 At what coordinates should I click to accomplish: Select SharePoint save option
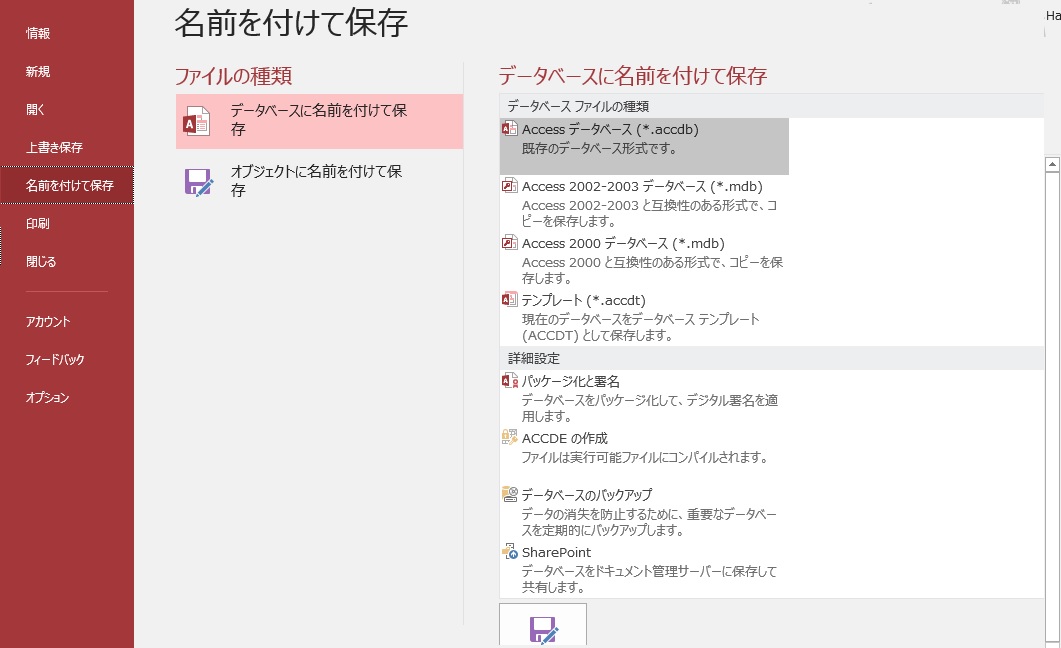(644, 569)
